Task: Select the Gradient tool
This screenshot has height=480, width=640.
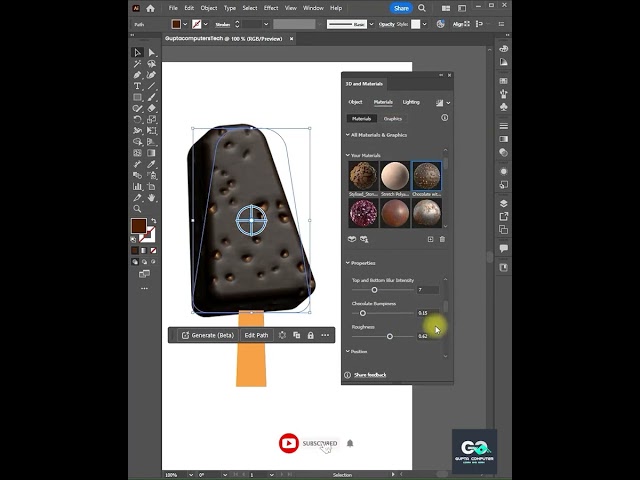Action: click(x=152, y=153)
